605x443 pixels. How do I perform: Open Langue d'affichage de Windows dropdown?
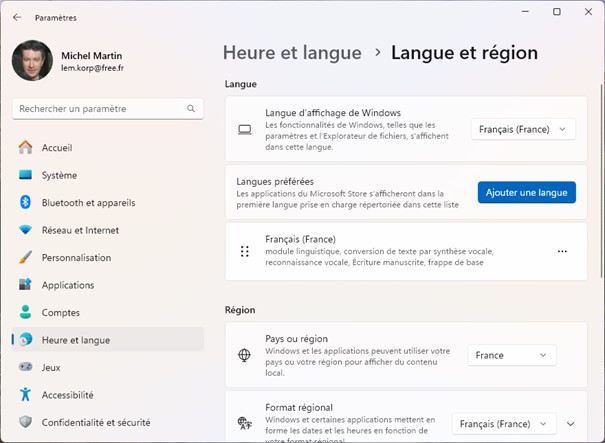tap(523, 129)
